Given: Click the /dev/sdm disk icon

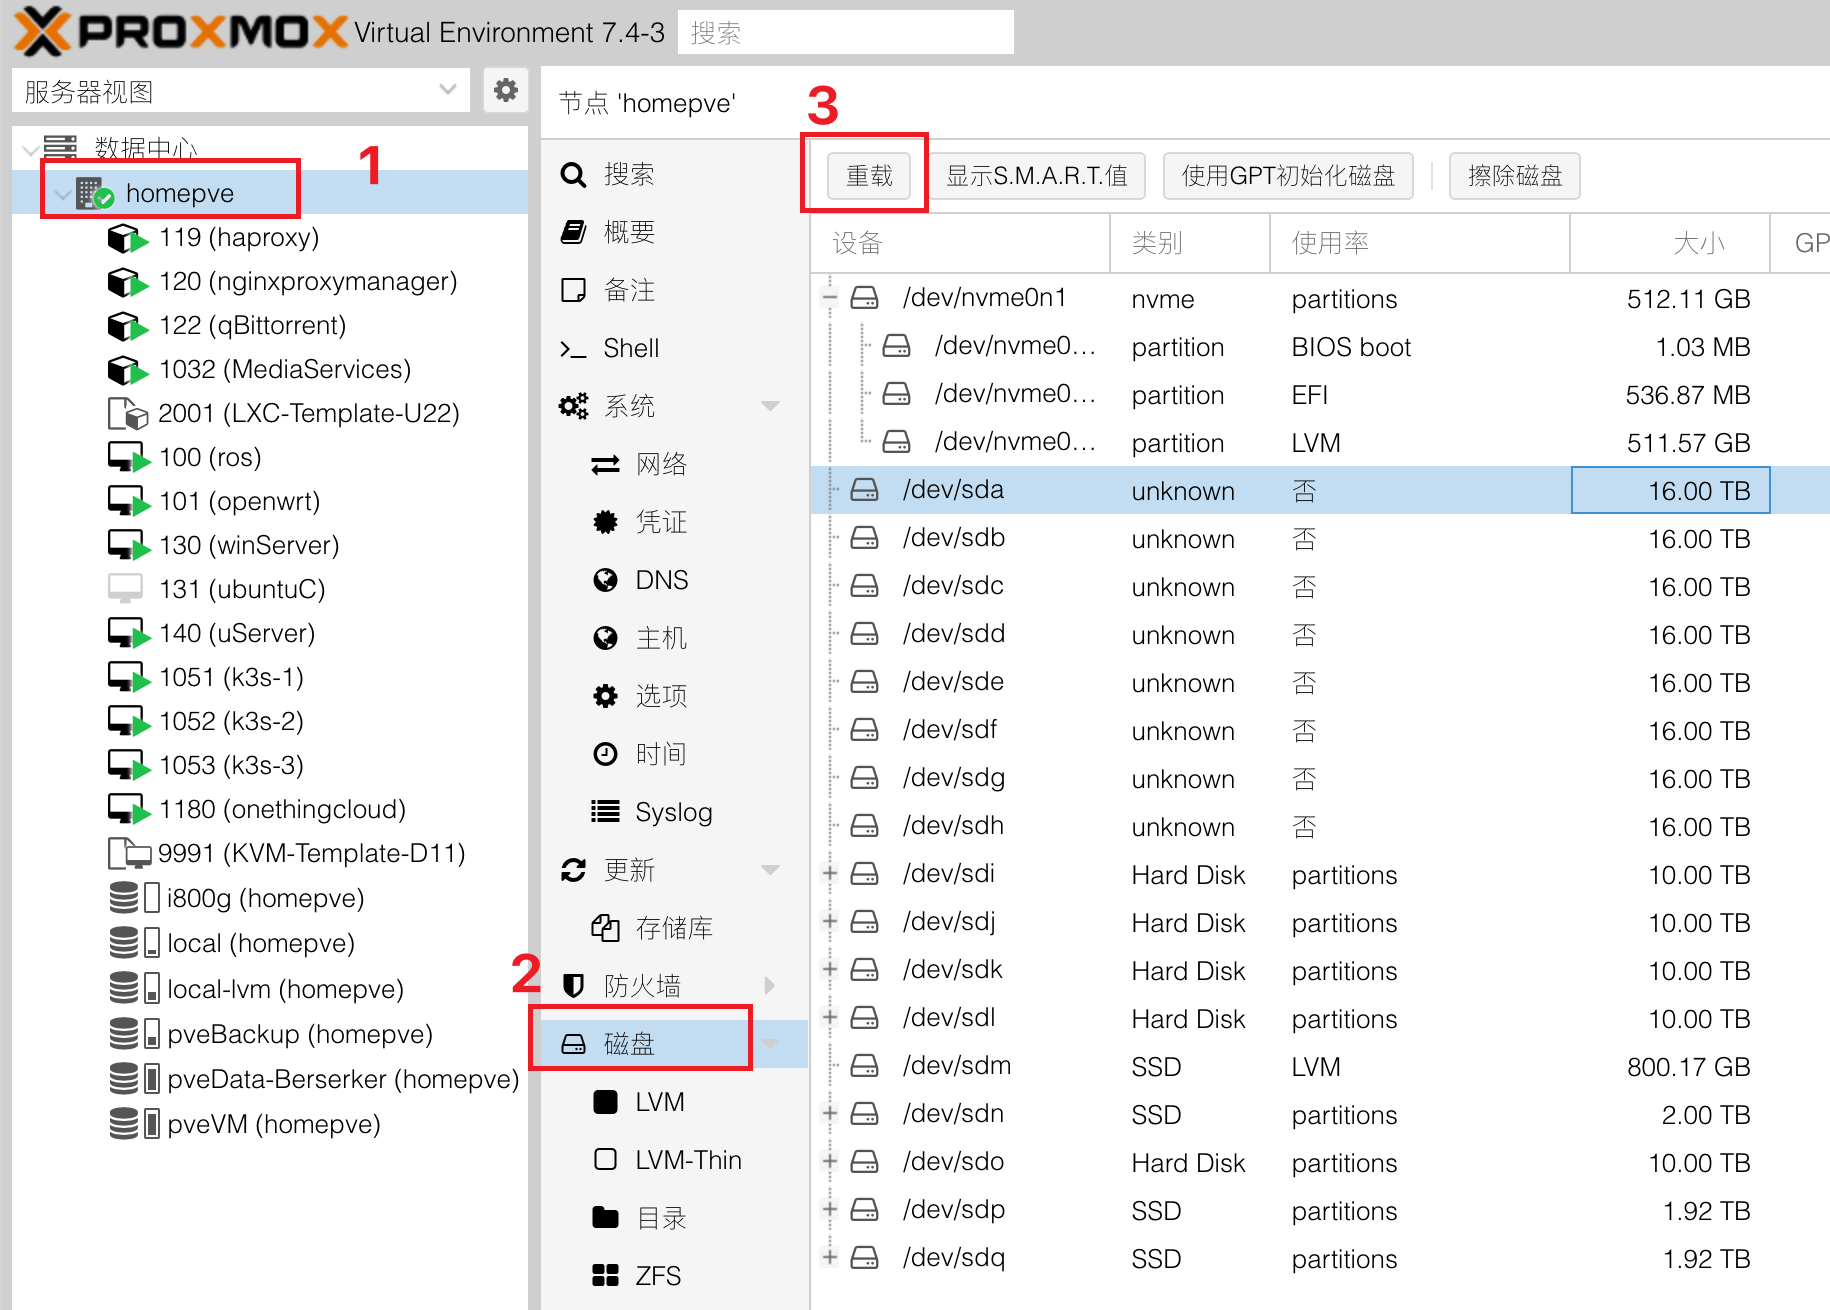Looking at the screenshot, I should tap(864, 1066).
